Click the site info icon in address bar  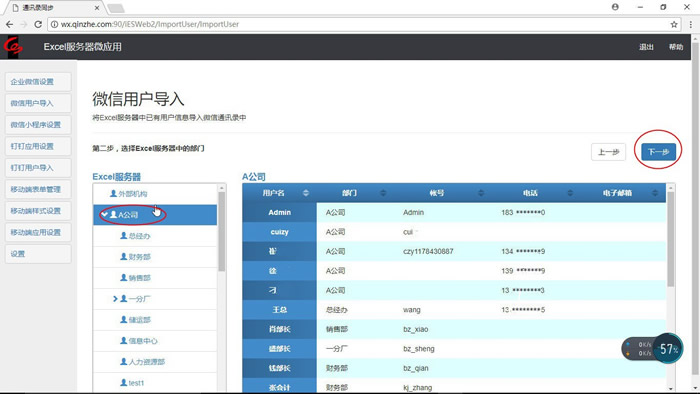[54, 25]
